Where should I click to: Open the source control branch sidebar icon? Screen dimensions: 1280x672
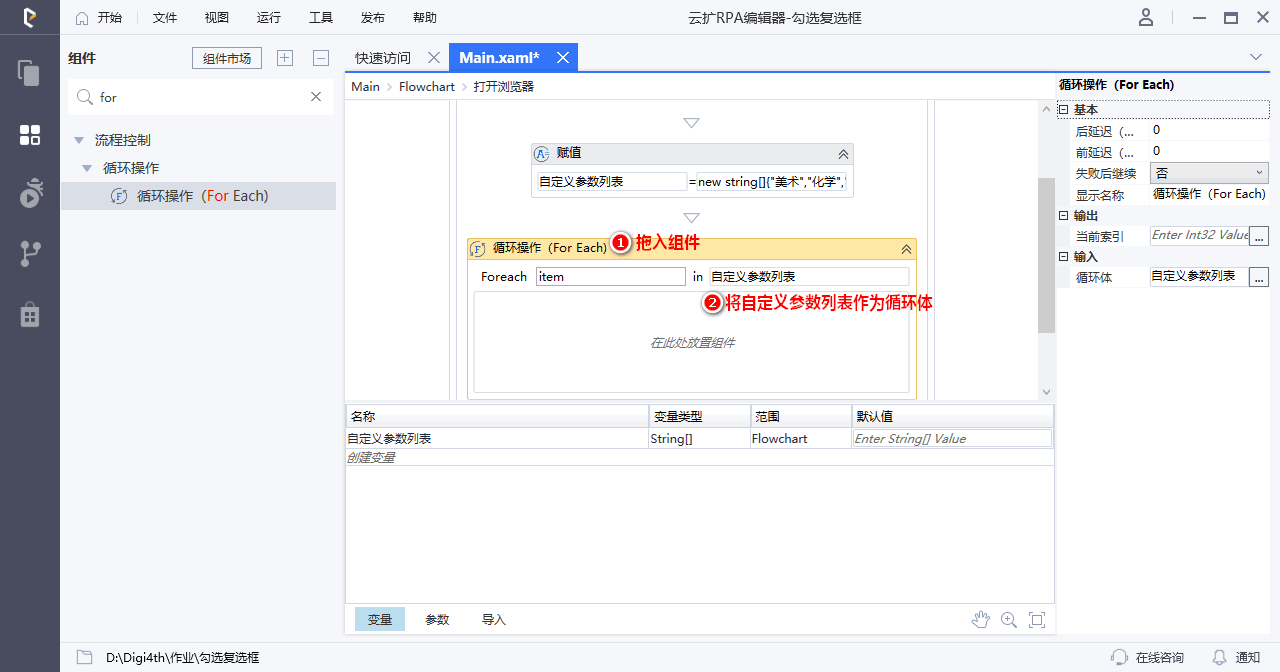[x=29, y=254]
